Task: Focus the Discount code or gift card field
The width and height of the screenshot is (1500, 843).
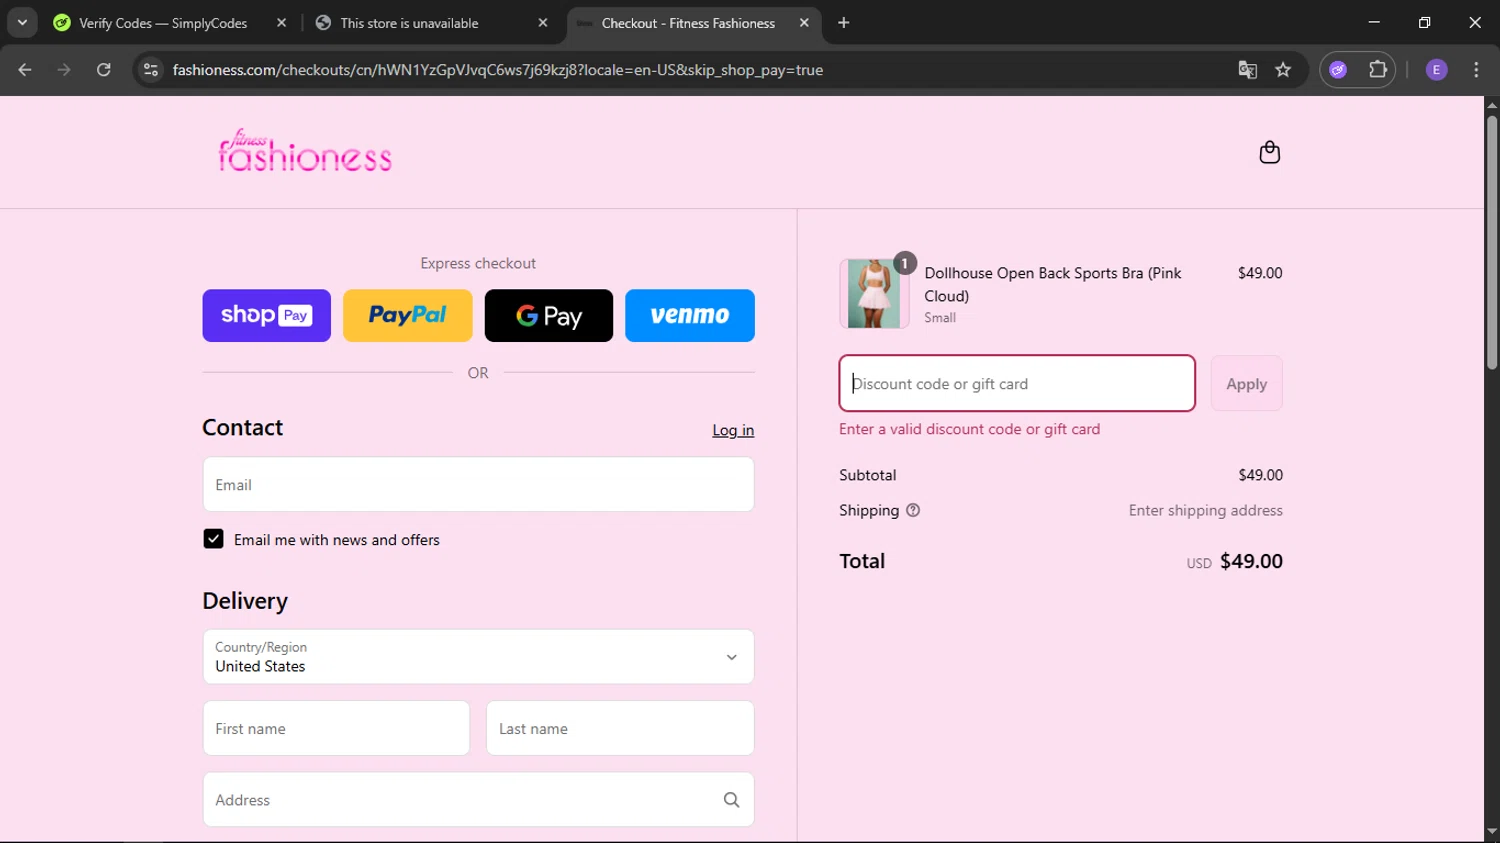Action: pyautogui.click(x=1017, y=384)
